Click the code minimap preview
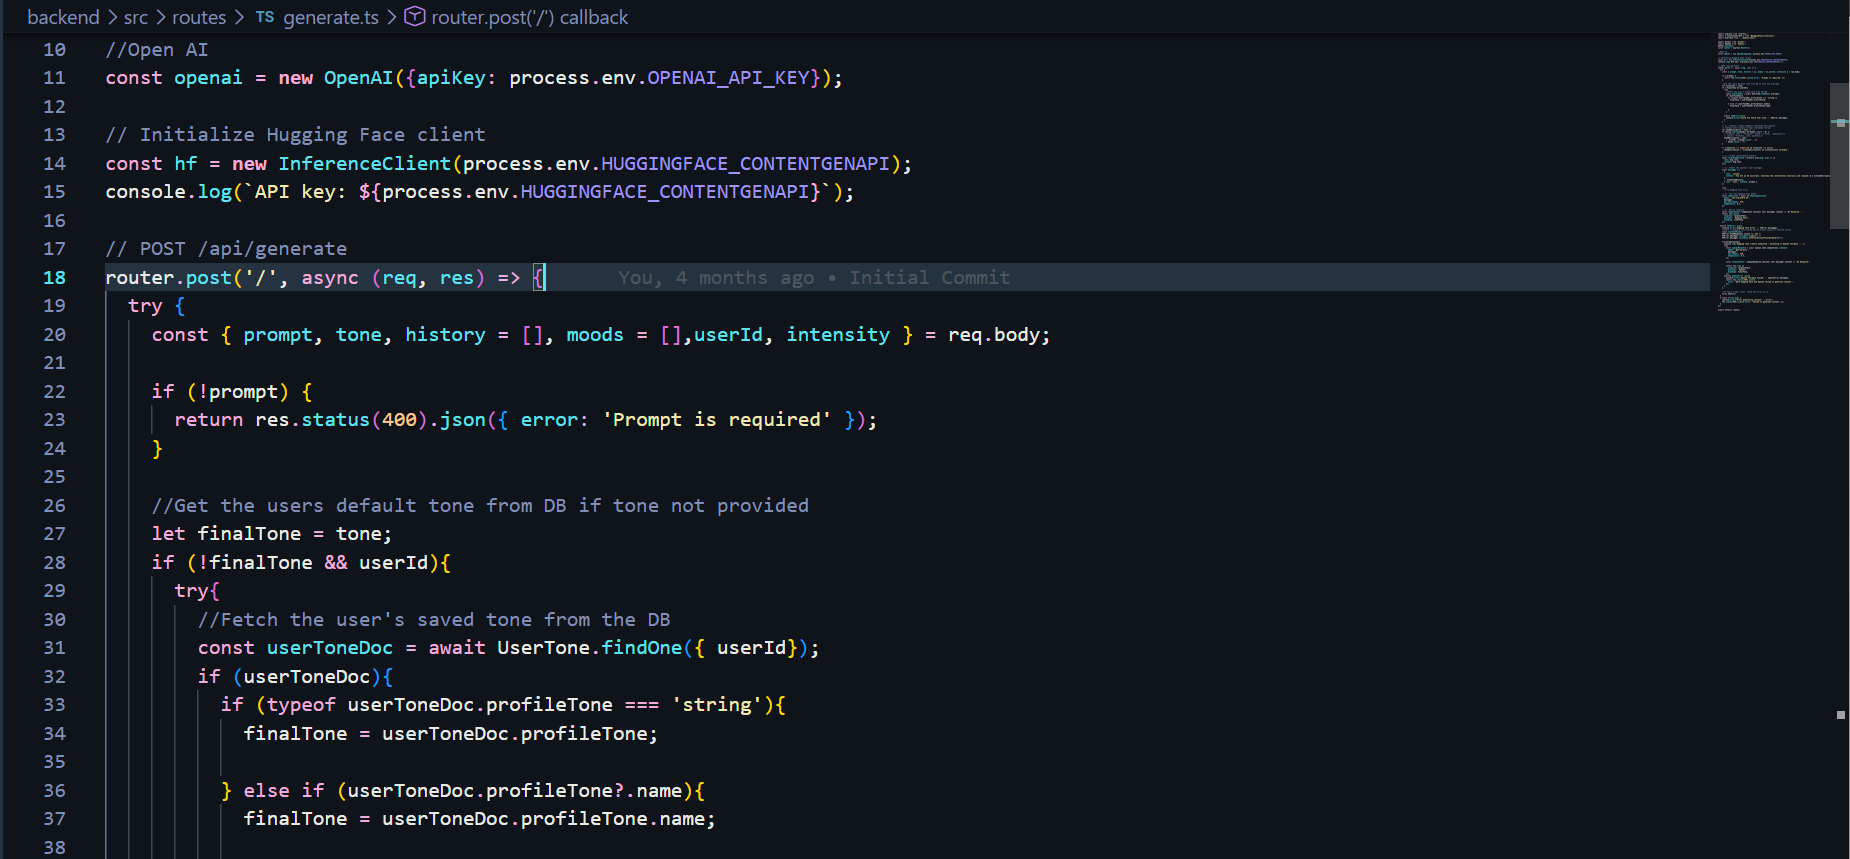 1770,170
